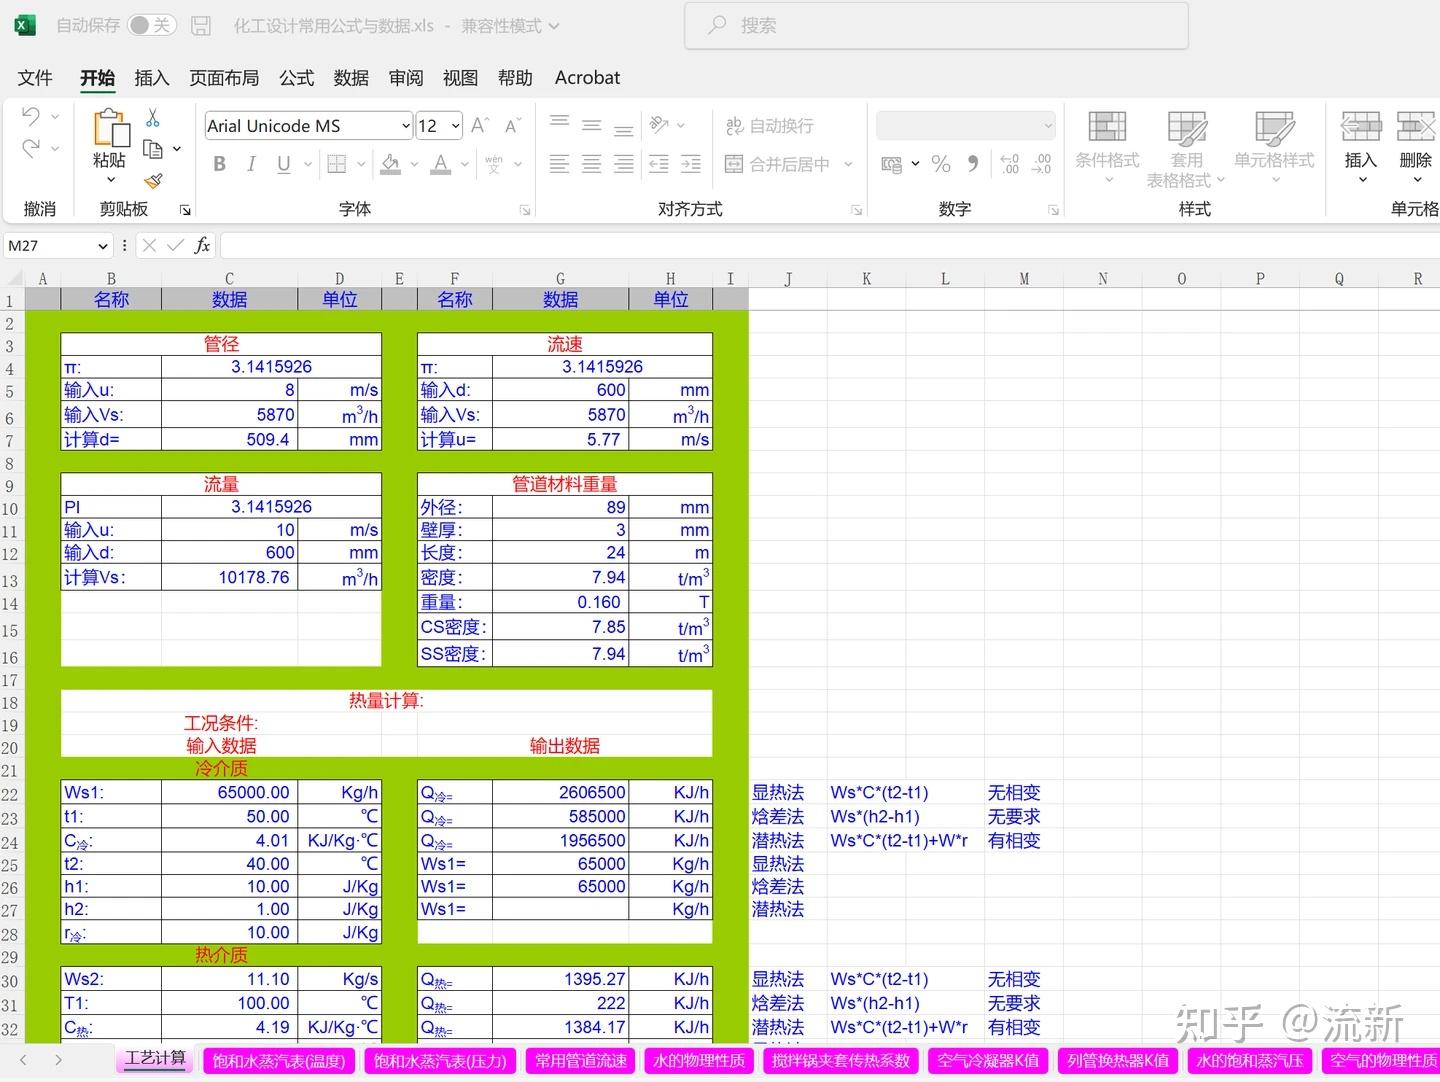Toggle middle vertical alignment
1440x1082 pixels.
pyautogui.click(x=592, y=125)
